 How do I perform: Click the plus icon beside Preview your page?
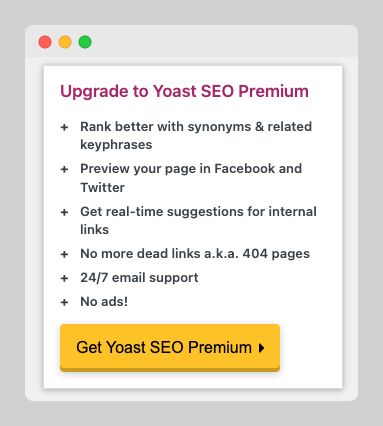(64, 169)
